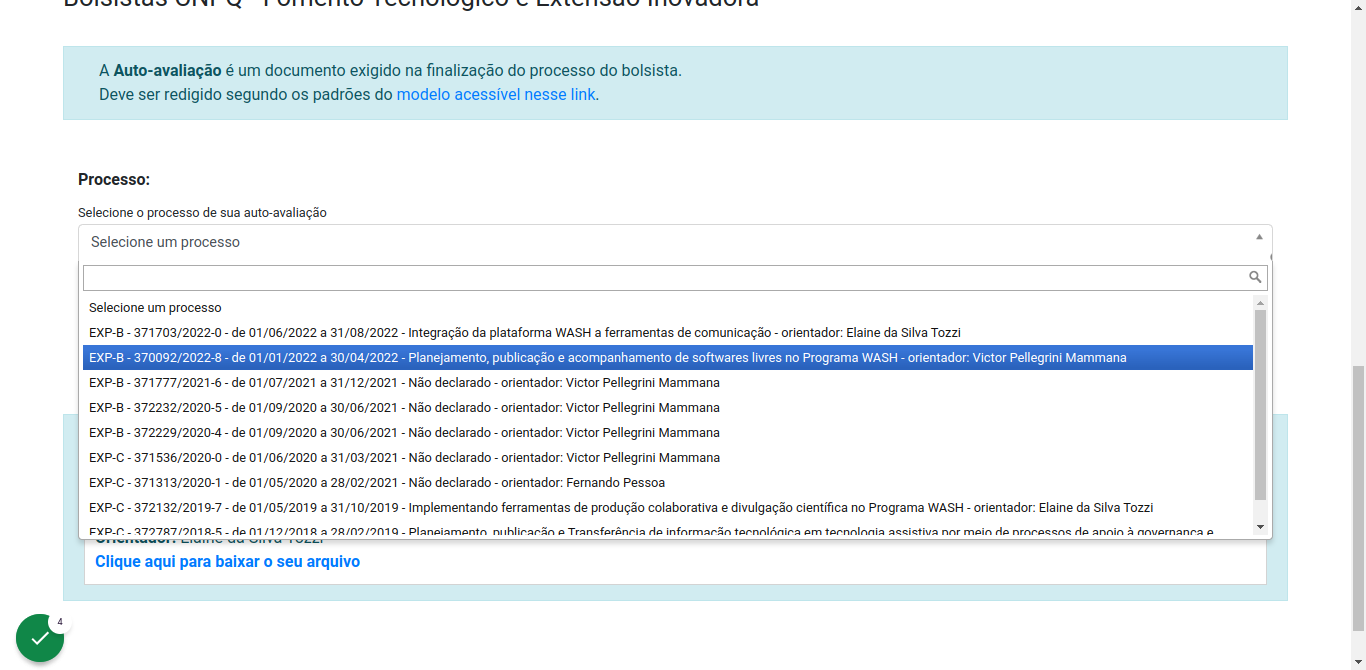Select process EXP-C 371313/2020-1 Fernando Pessoa
The width and height of the screenshot is (1366, 670).
tap(668, 482)
